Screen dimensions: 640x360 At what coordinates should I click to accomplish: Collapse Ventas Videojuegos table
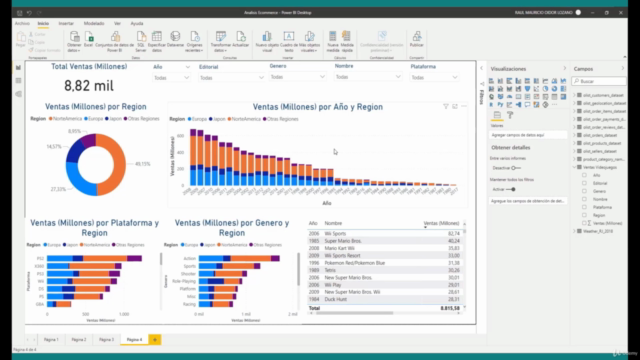575,167
